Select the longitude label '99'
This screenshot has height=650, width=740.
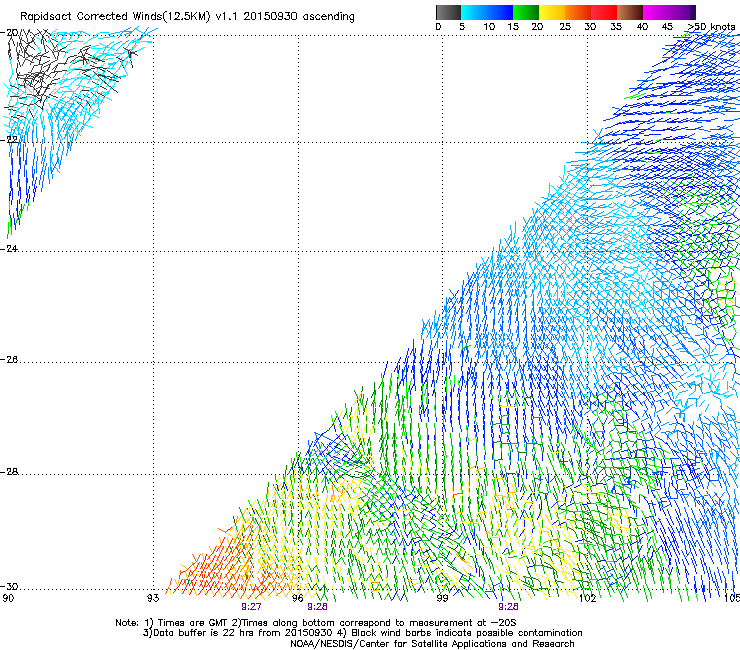click(x=442, y=599)
